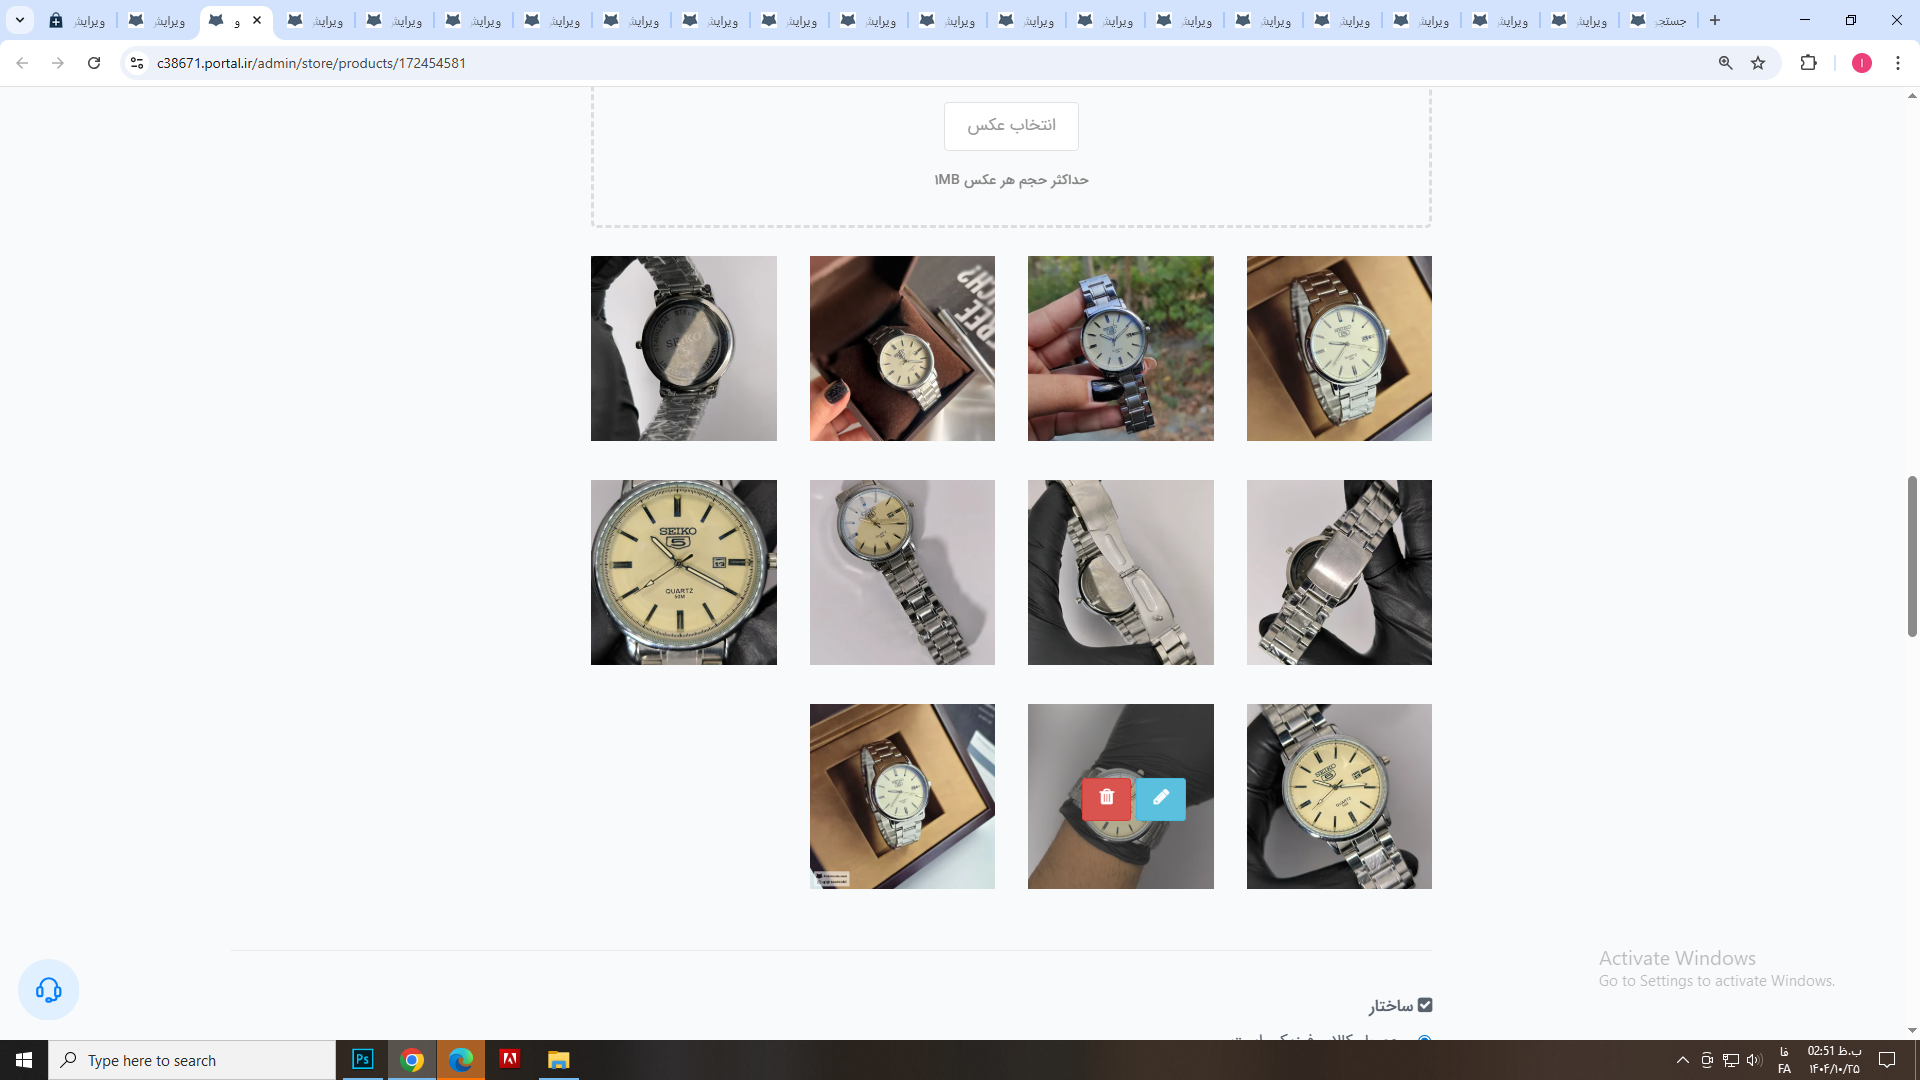Reload the page with refresh icon

tap(94, 63)
